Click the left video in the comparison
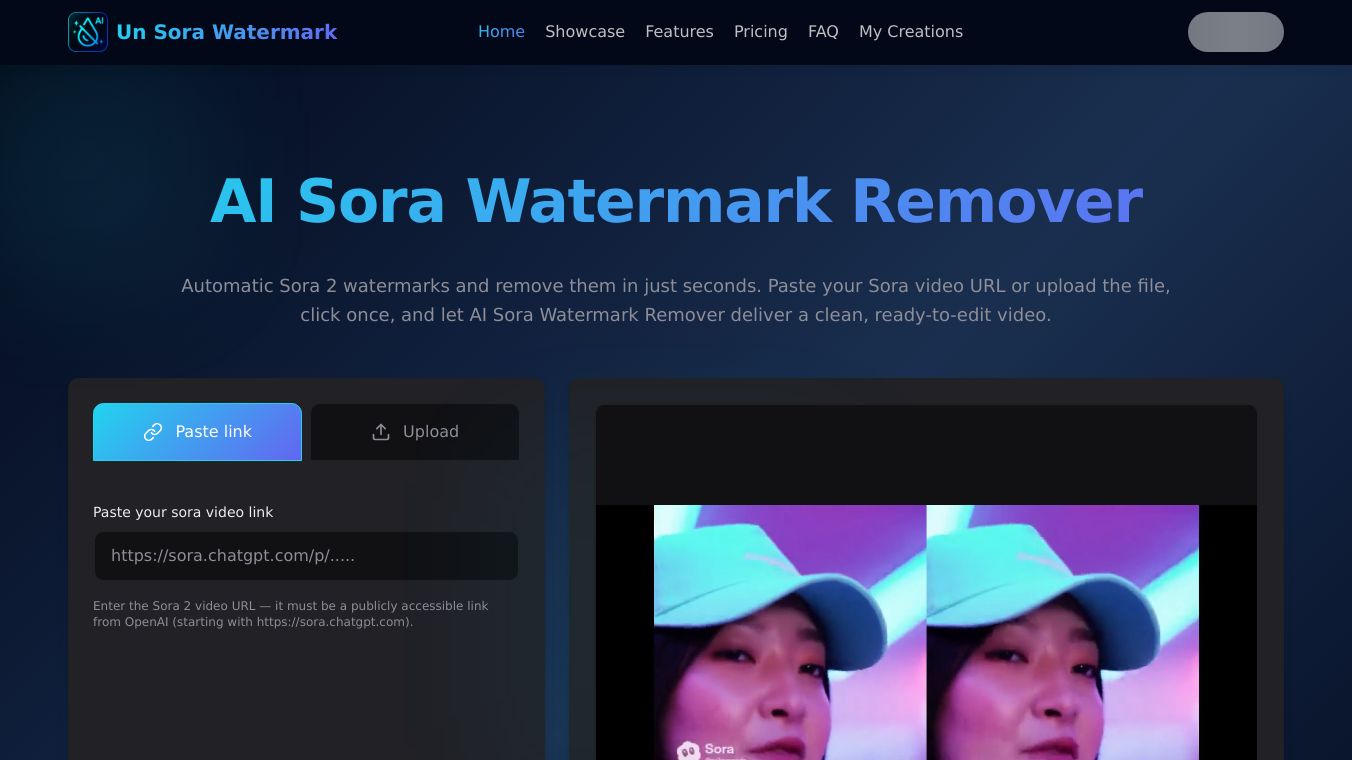 pos(790,632)
